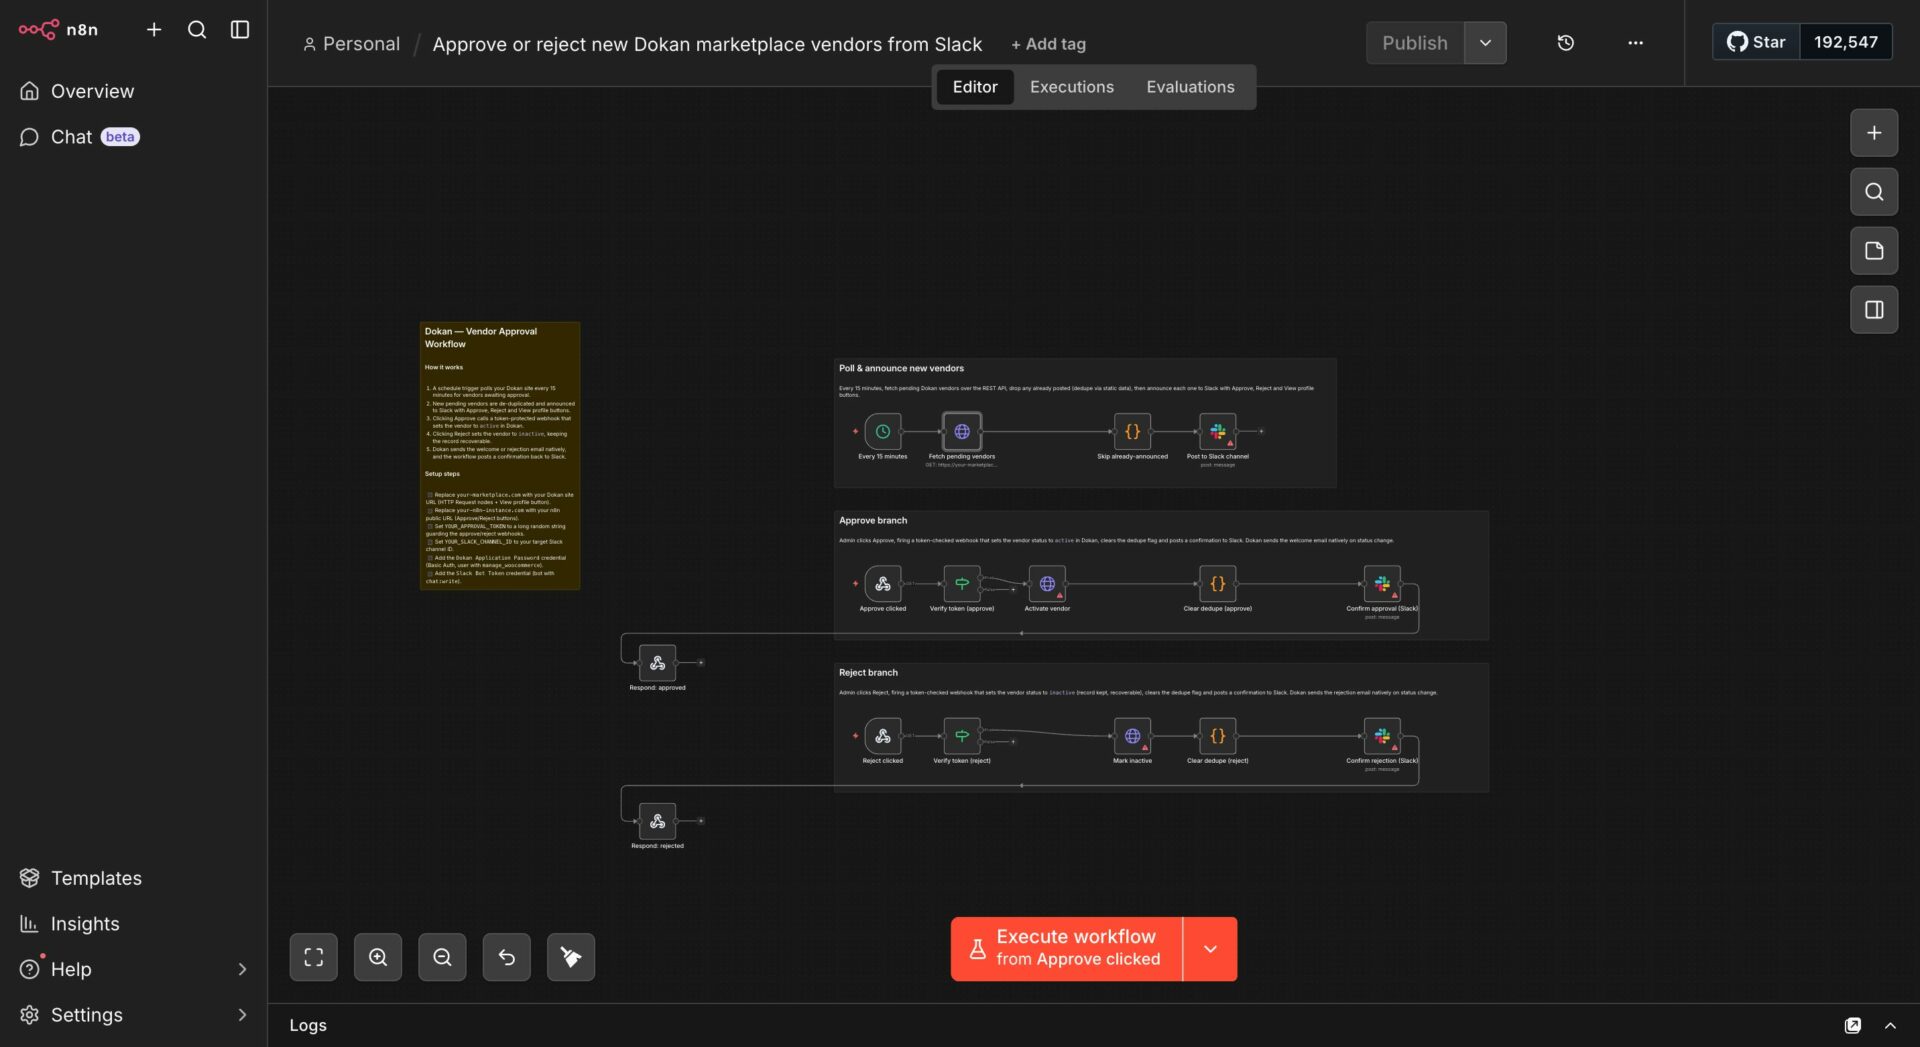Select the Confirm rejection (Slack) node
The height and width of the screenshot is (1047, 1920).
pos(1382,736)
